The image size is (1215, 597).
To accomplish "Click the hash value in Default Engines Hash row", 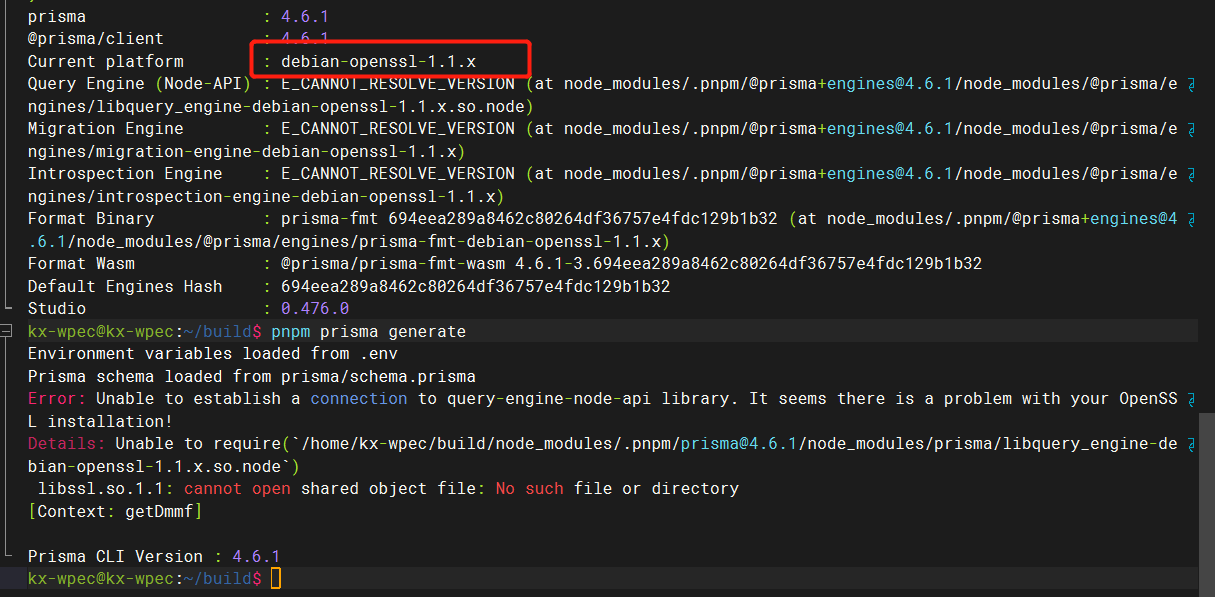I will tap(476, 286).
